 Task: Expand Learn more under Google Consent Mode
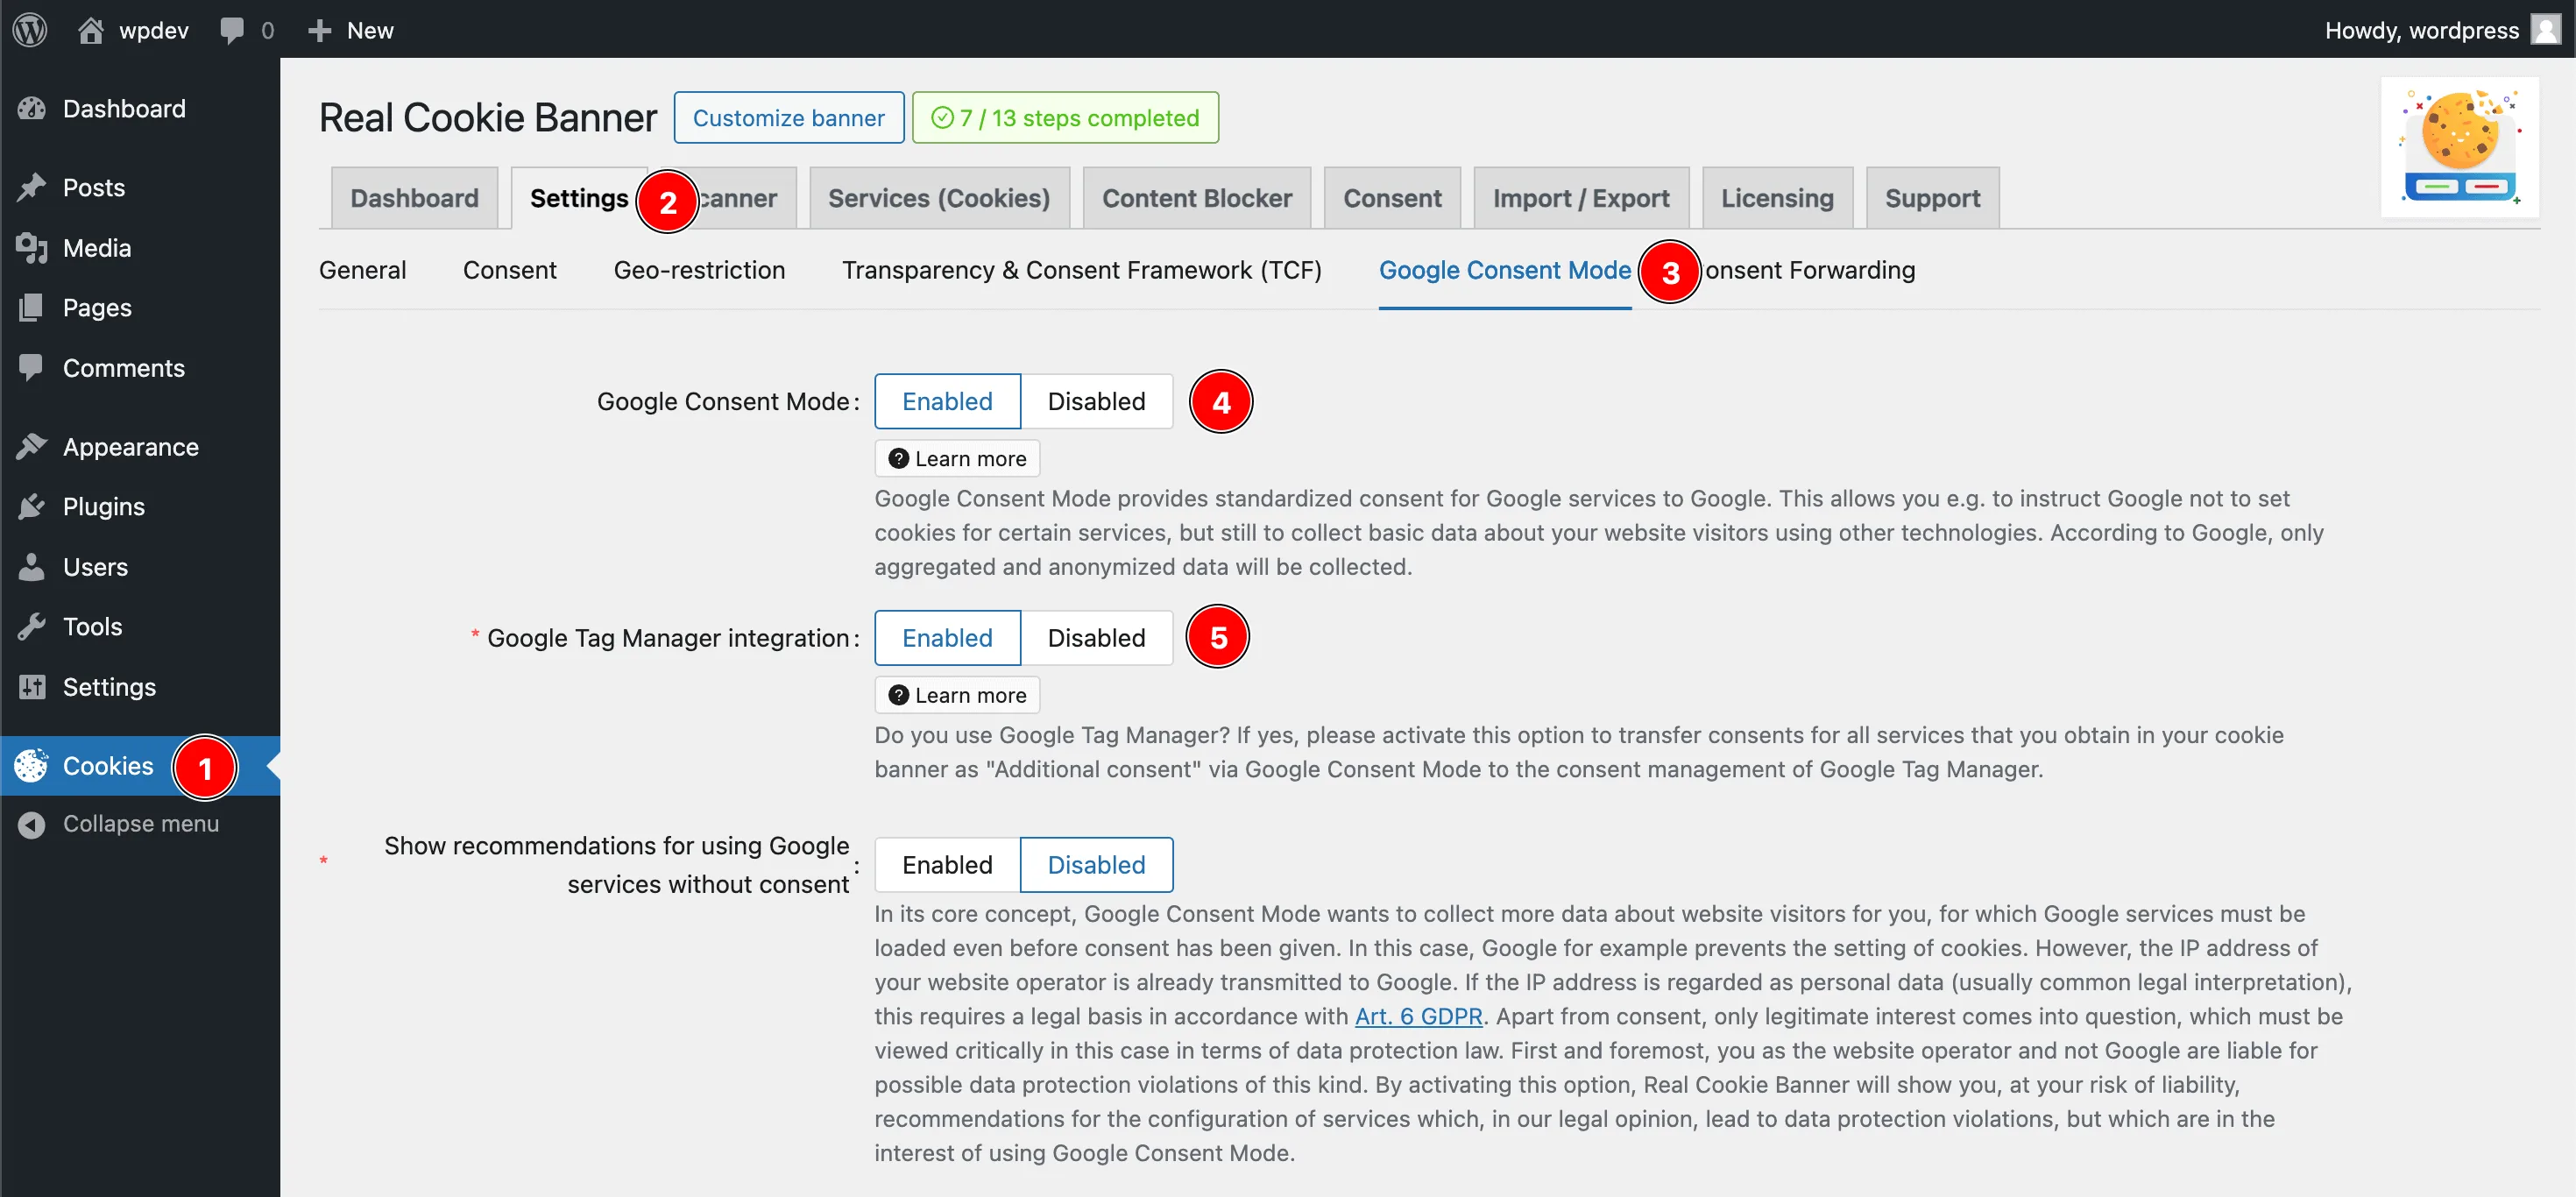click(x=957, y=459)
